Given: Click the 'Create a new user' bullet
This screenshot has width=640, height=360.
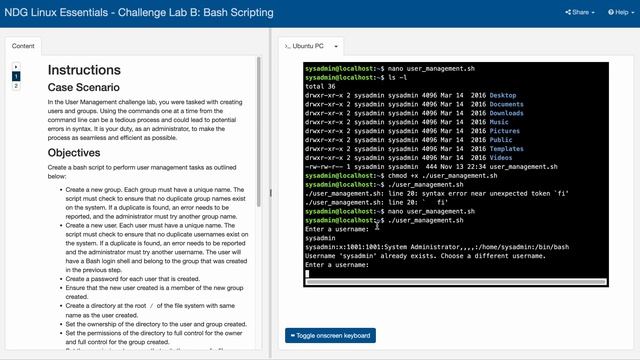Looking at the screenshot, I should [157, 247].
